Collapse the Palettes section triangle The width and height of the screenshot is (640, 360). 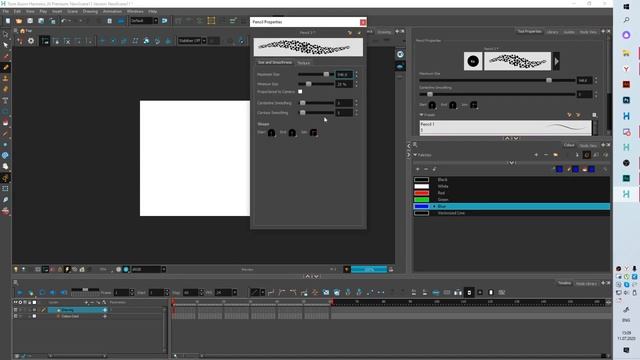coord(415,155)
